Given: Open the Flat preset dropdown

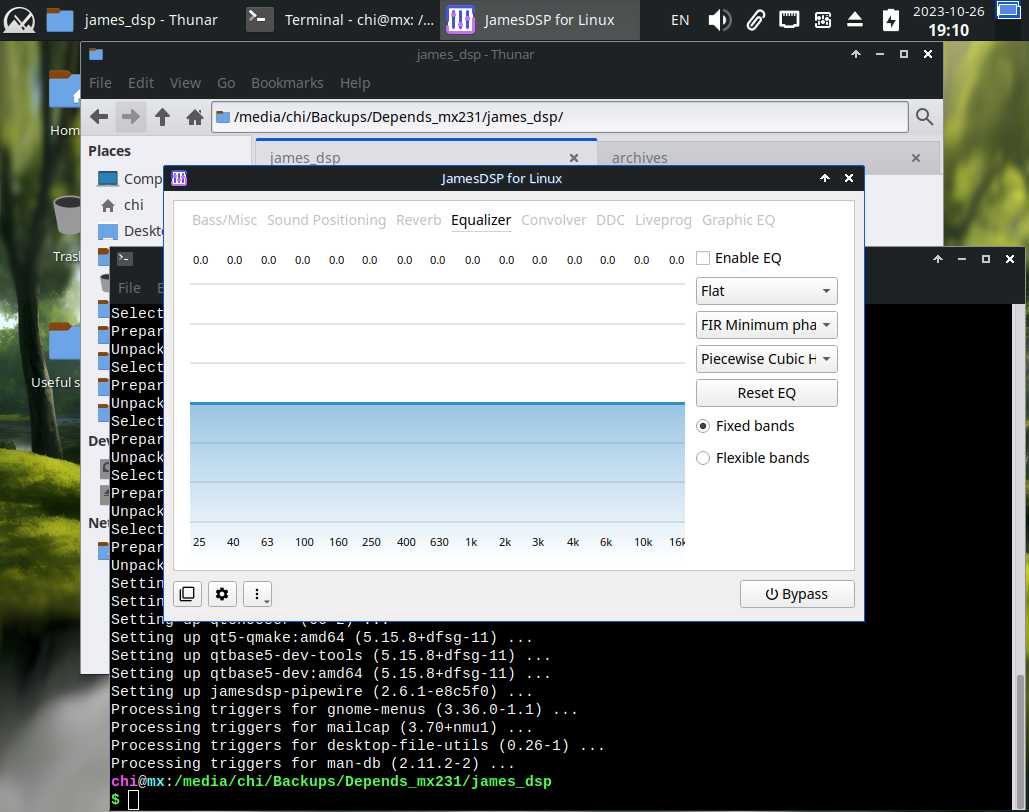Looking at the screenshot, I should pos(766,291).
